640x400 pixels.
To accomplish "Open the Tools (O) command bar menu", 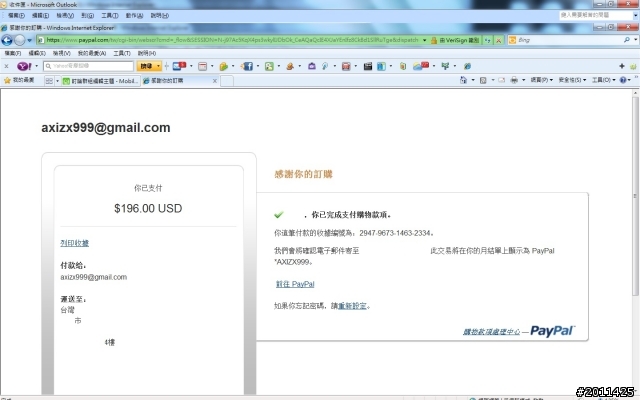I will 603,80.
